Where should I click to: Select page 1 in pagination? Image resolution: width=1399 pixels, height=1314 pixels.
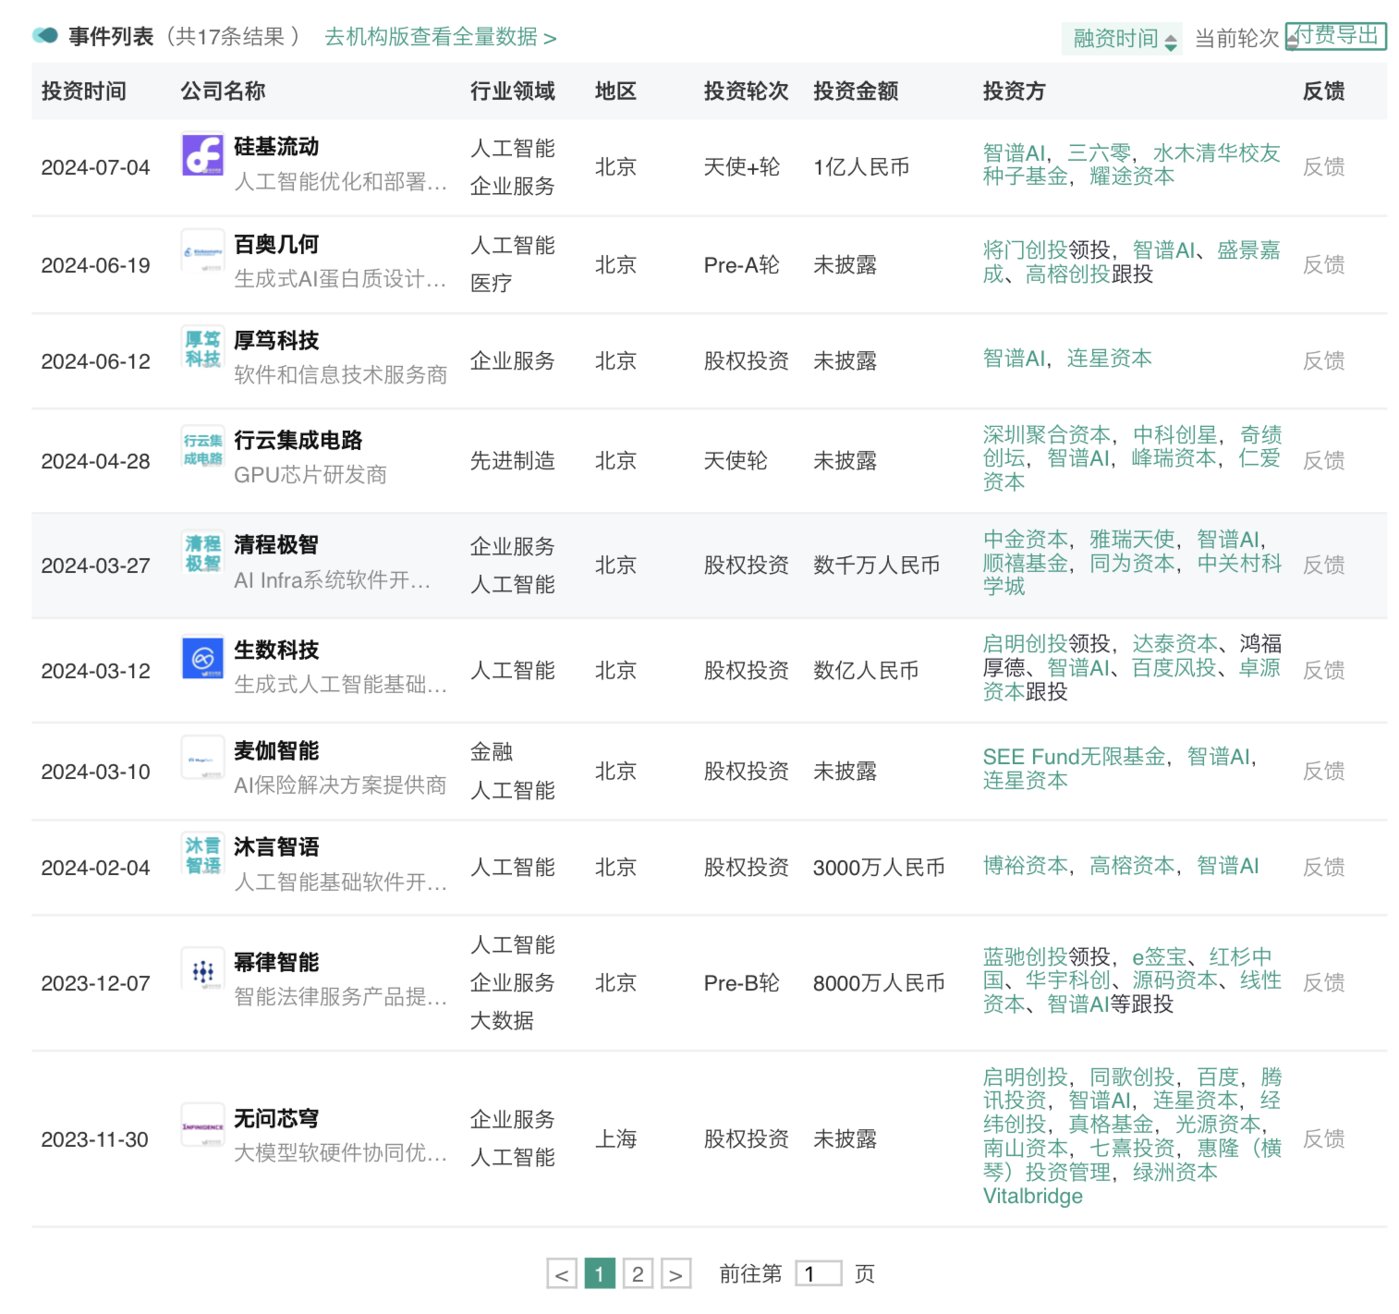(x=599, y=1274)
